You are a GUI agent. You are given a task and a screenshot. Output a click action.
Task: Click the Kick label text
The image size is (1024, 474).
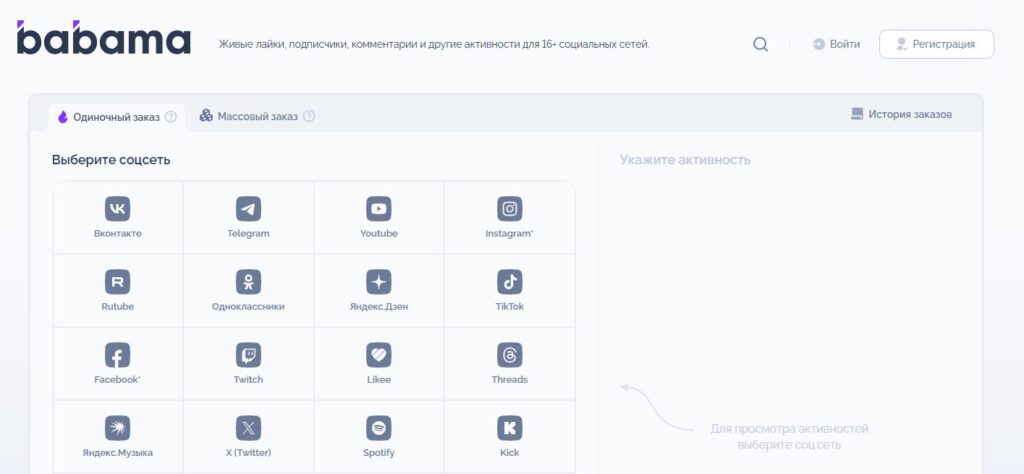tap(509, 453)
